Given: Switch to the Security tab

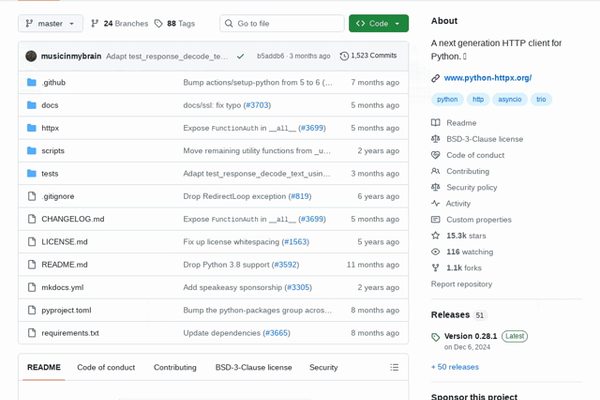Looking at the screenshot, I should coord(323,367).
